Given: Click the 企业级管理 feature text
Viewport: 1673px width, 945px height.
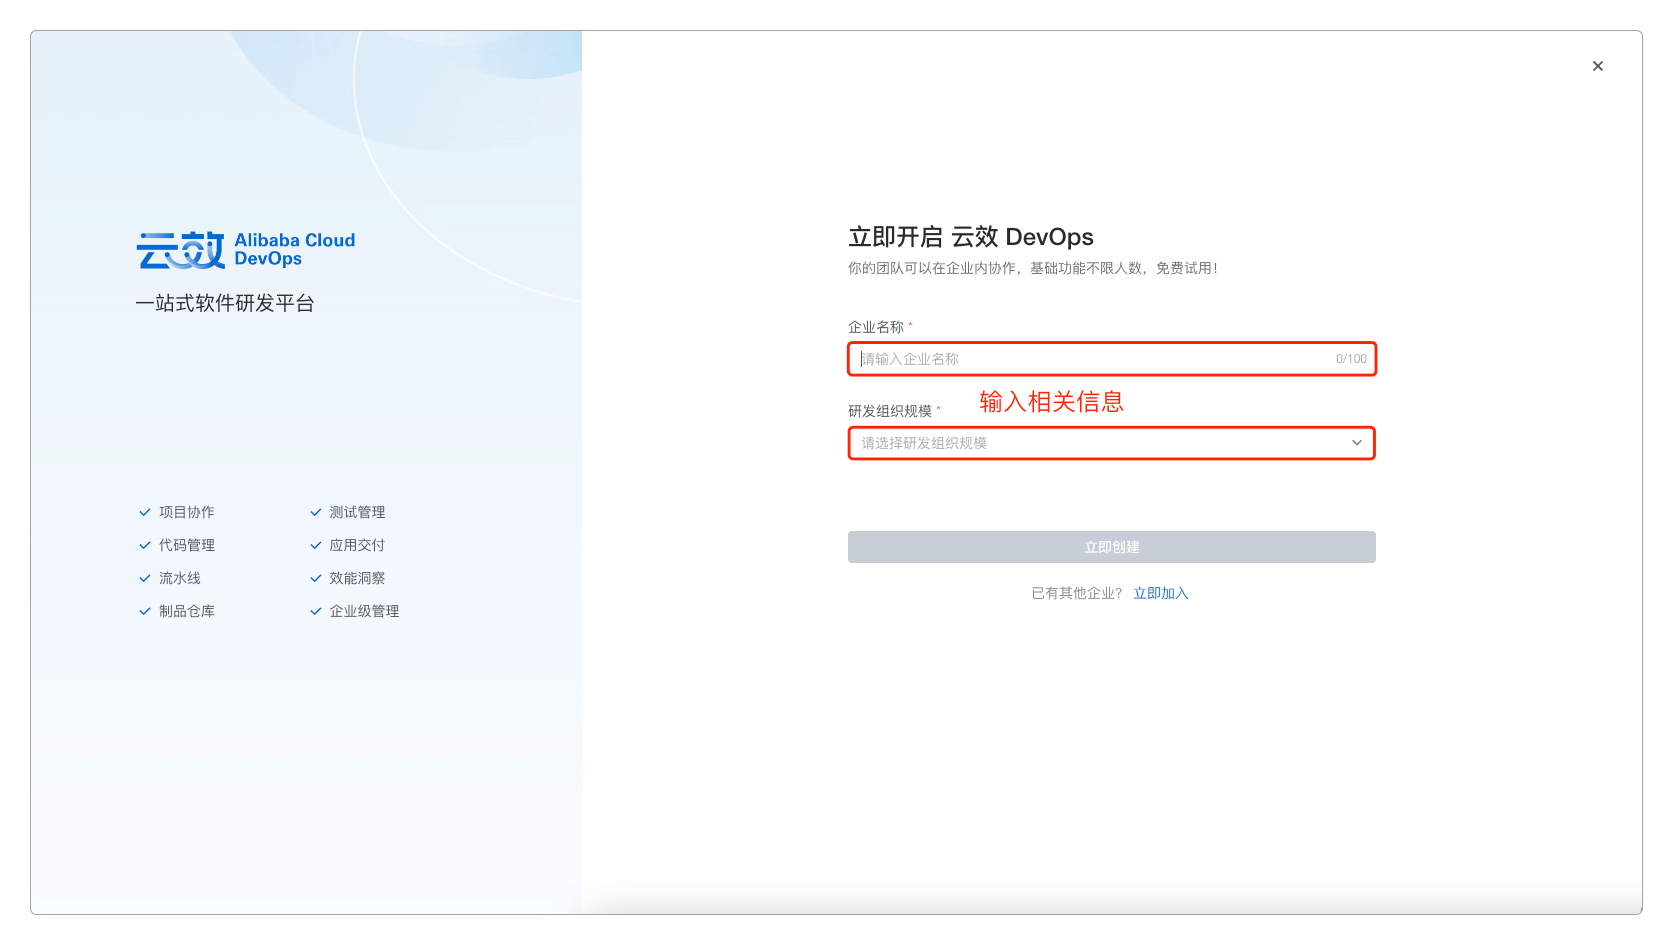Looking at the screenshot, I should pyautogui.click(x=364, y=611).
